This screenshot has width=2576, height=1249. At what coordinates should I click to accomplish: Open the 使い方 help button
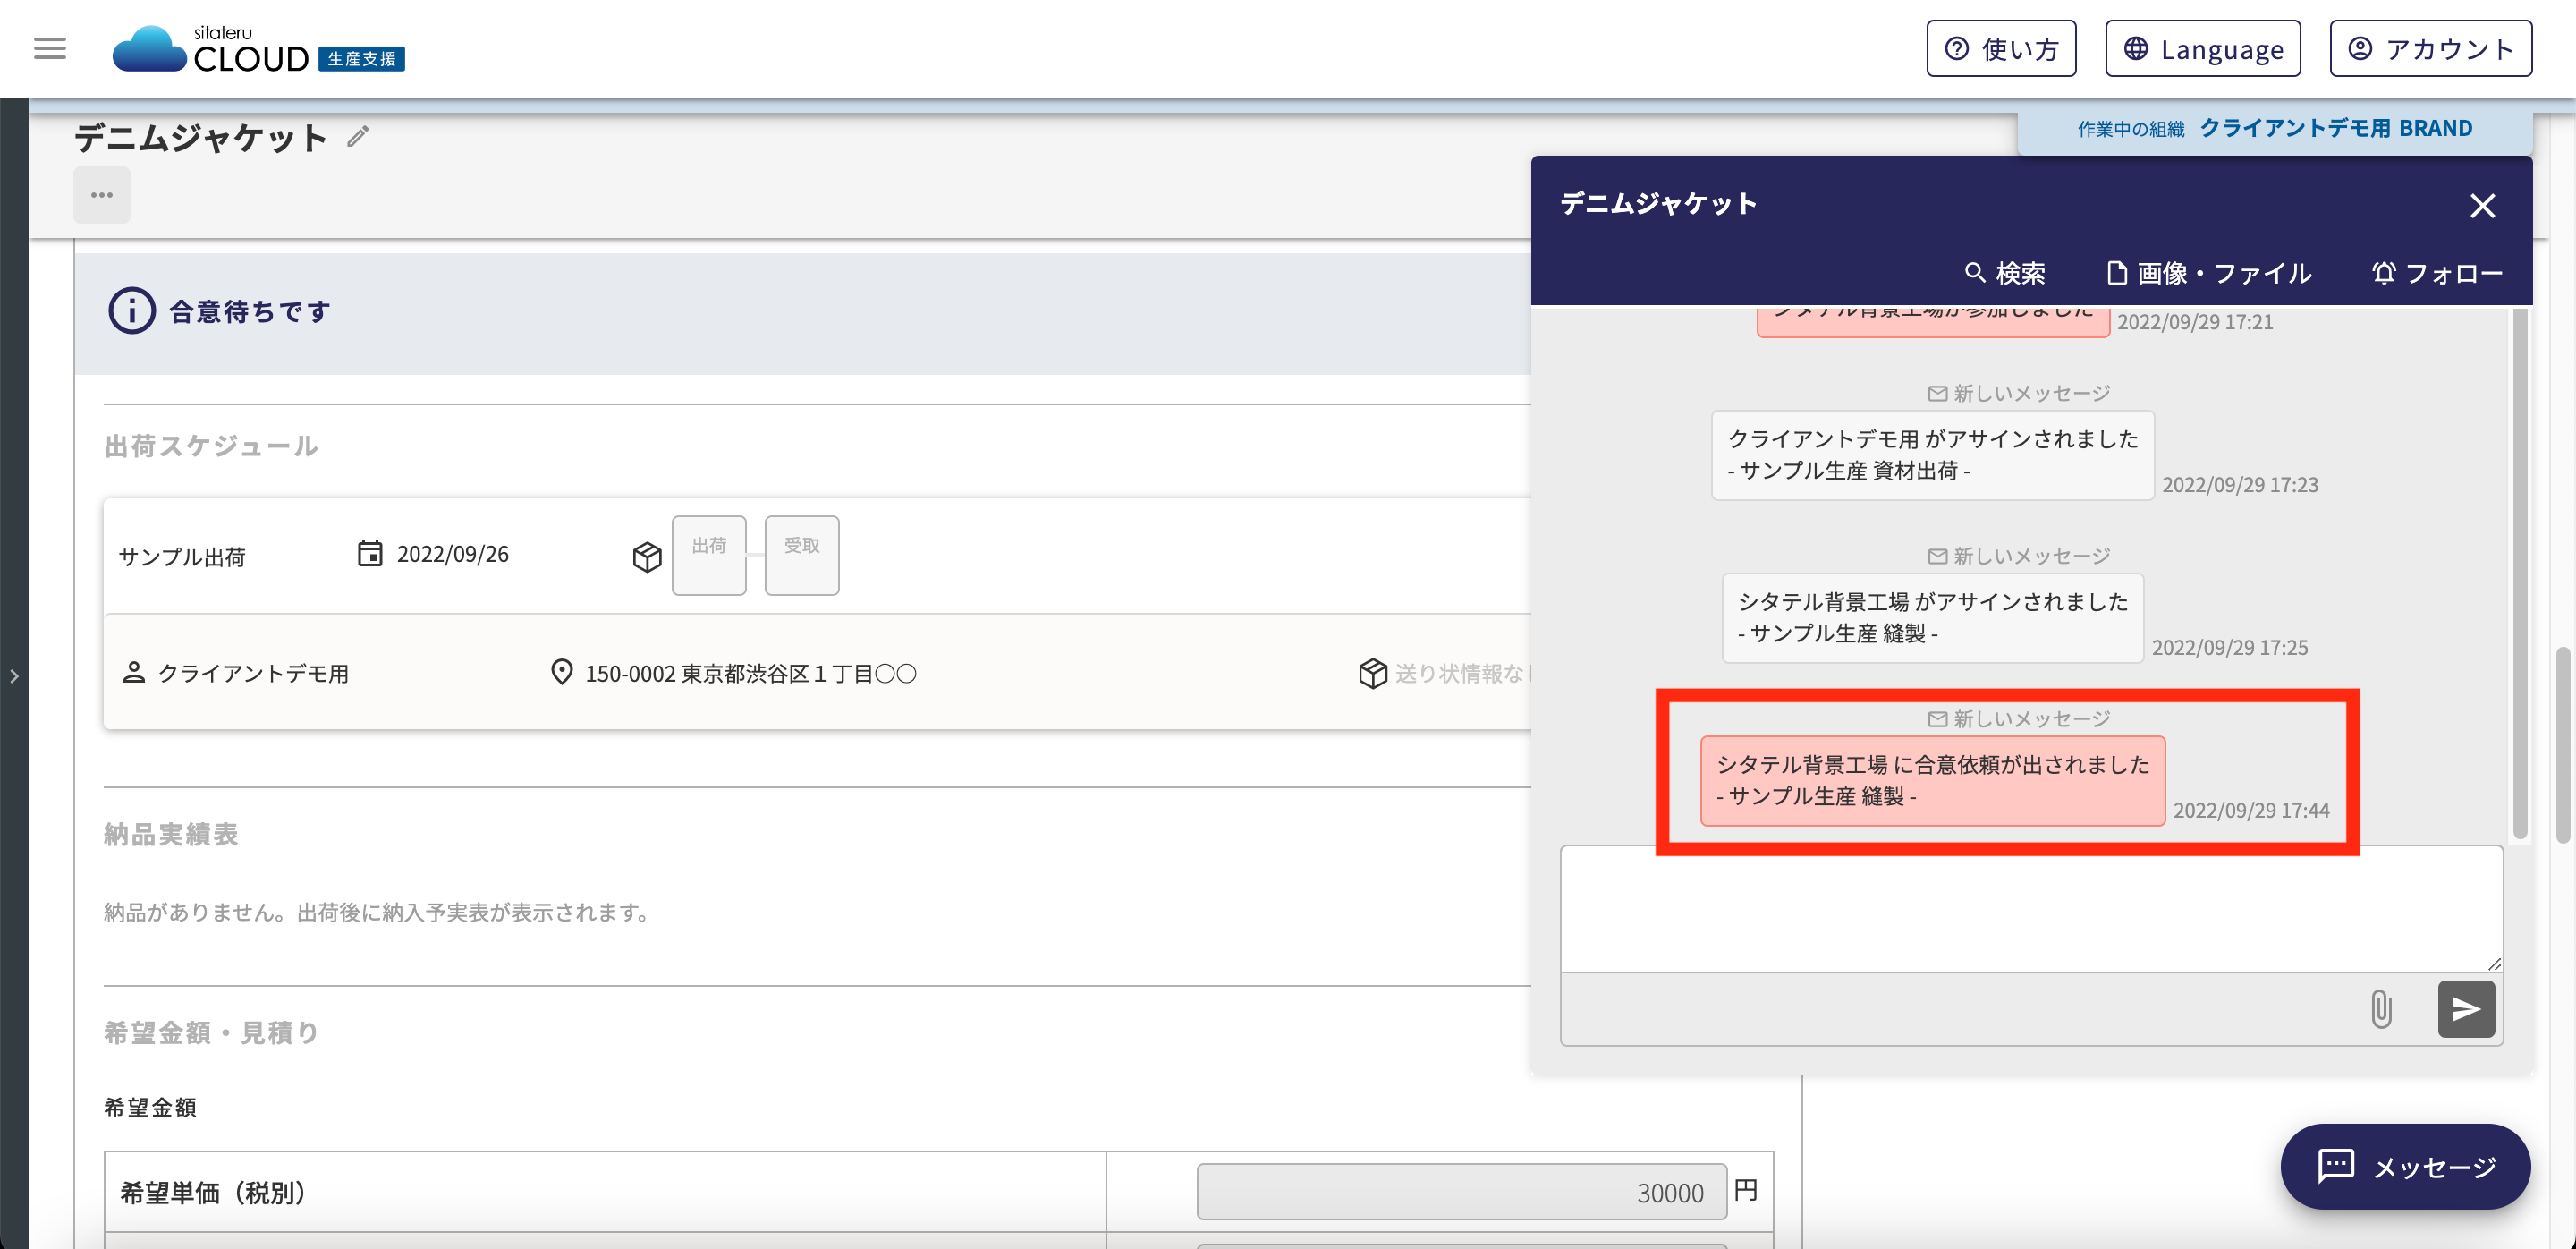coord(2001,49)
